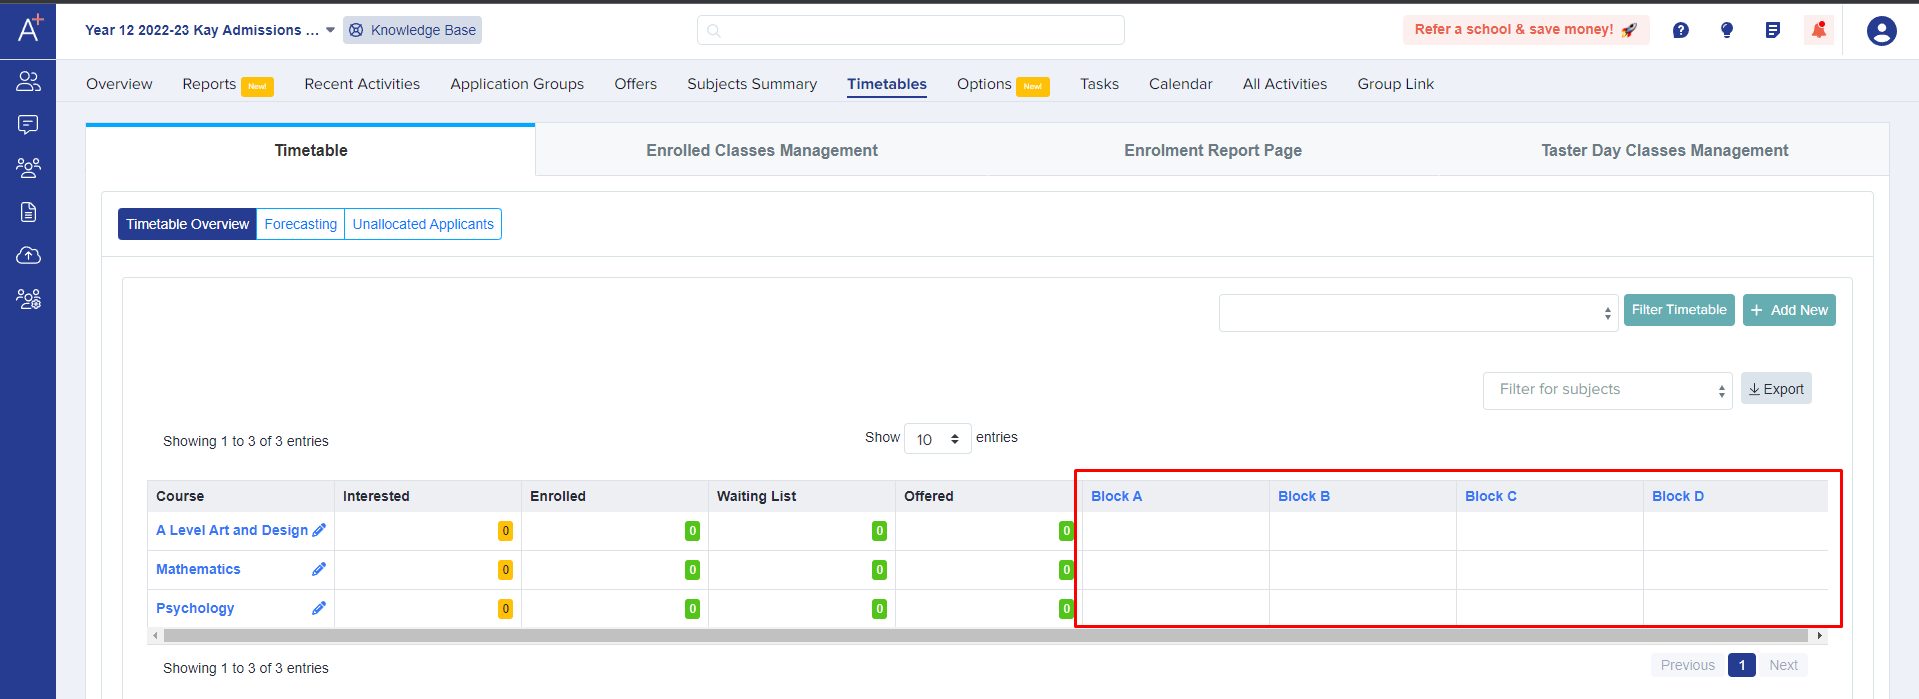Viewport: 1919px width, 699px height.
Task: Switch to Enrolment Report Page tab
Action: tap(1213, 150)
